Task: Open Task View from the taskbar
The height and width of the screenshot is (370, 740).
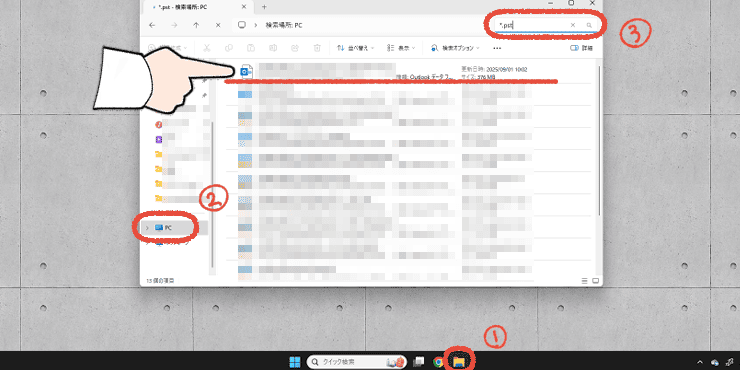Action: (x=418, y=362)
